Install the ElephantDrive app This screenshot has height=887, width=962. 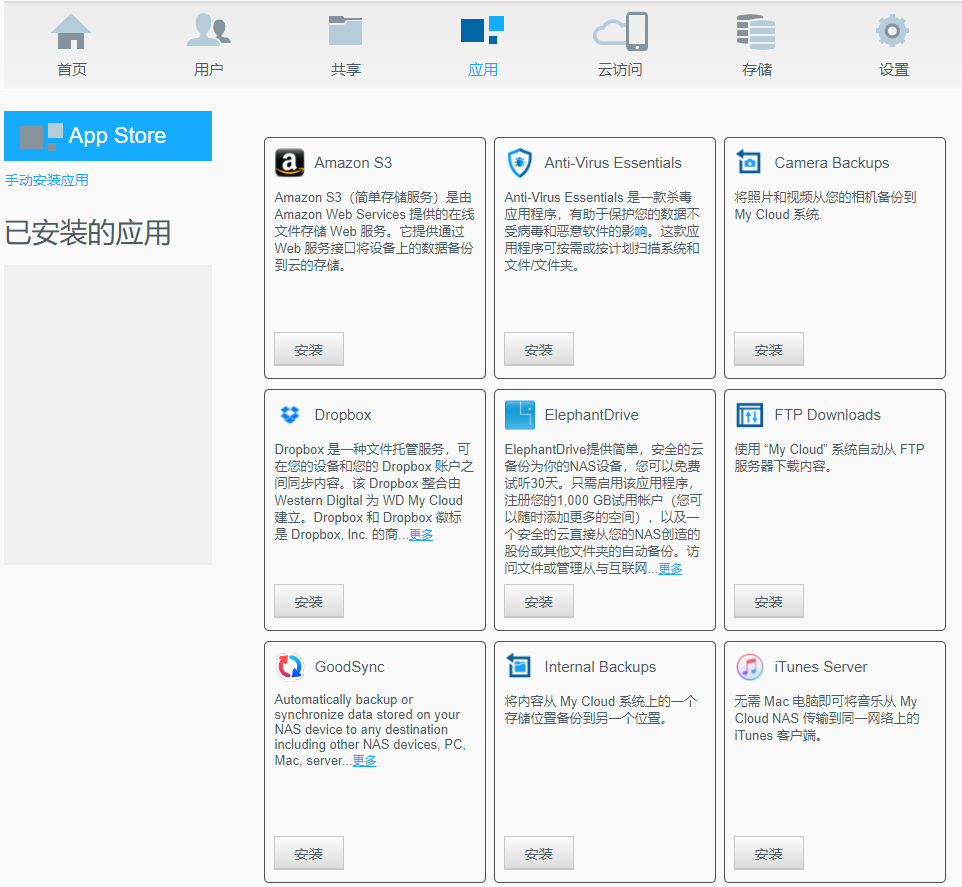coord(539,601)
